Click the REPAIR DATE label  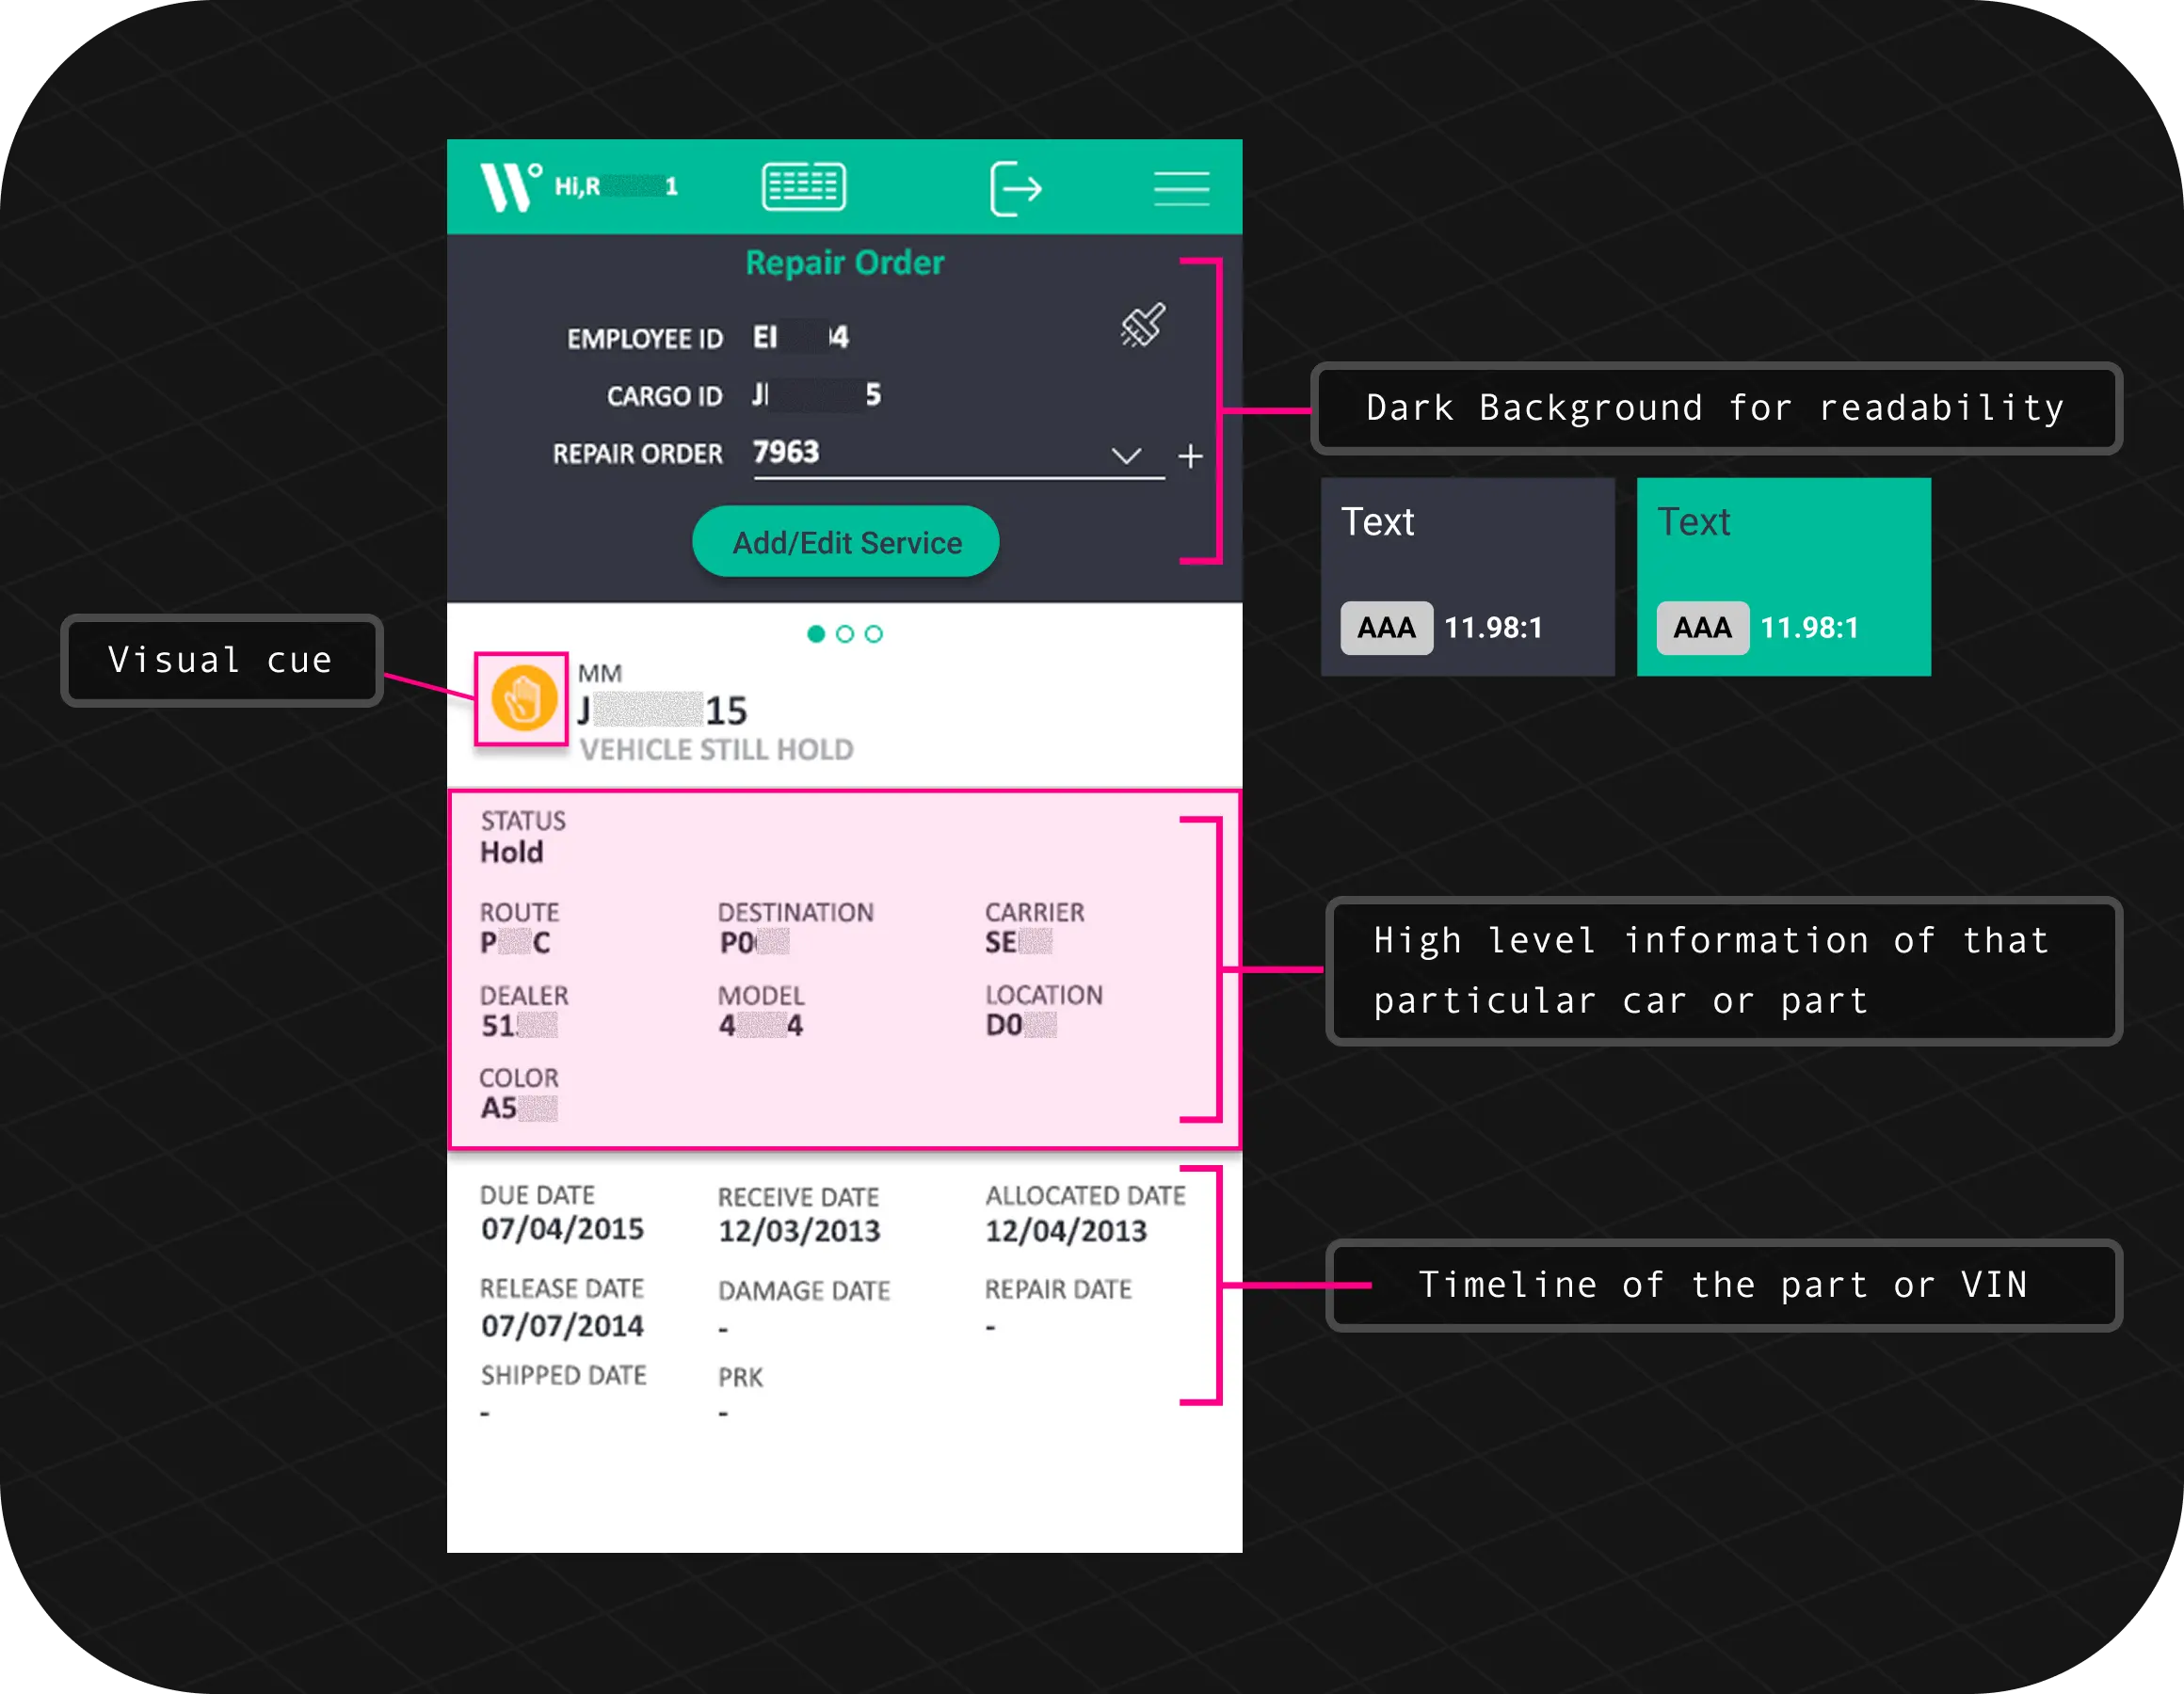1059,1290
